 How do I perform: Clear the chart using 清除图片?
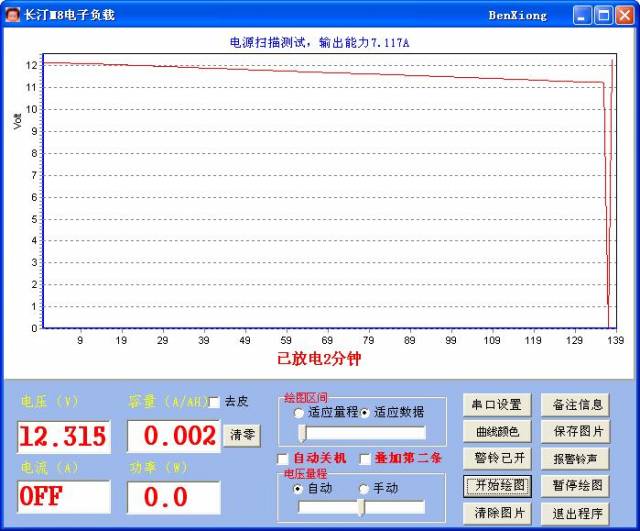tap(497, 513)
